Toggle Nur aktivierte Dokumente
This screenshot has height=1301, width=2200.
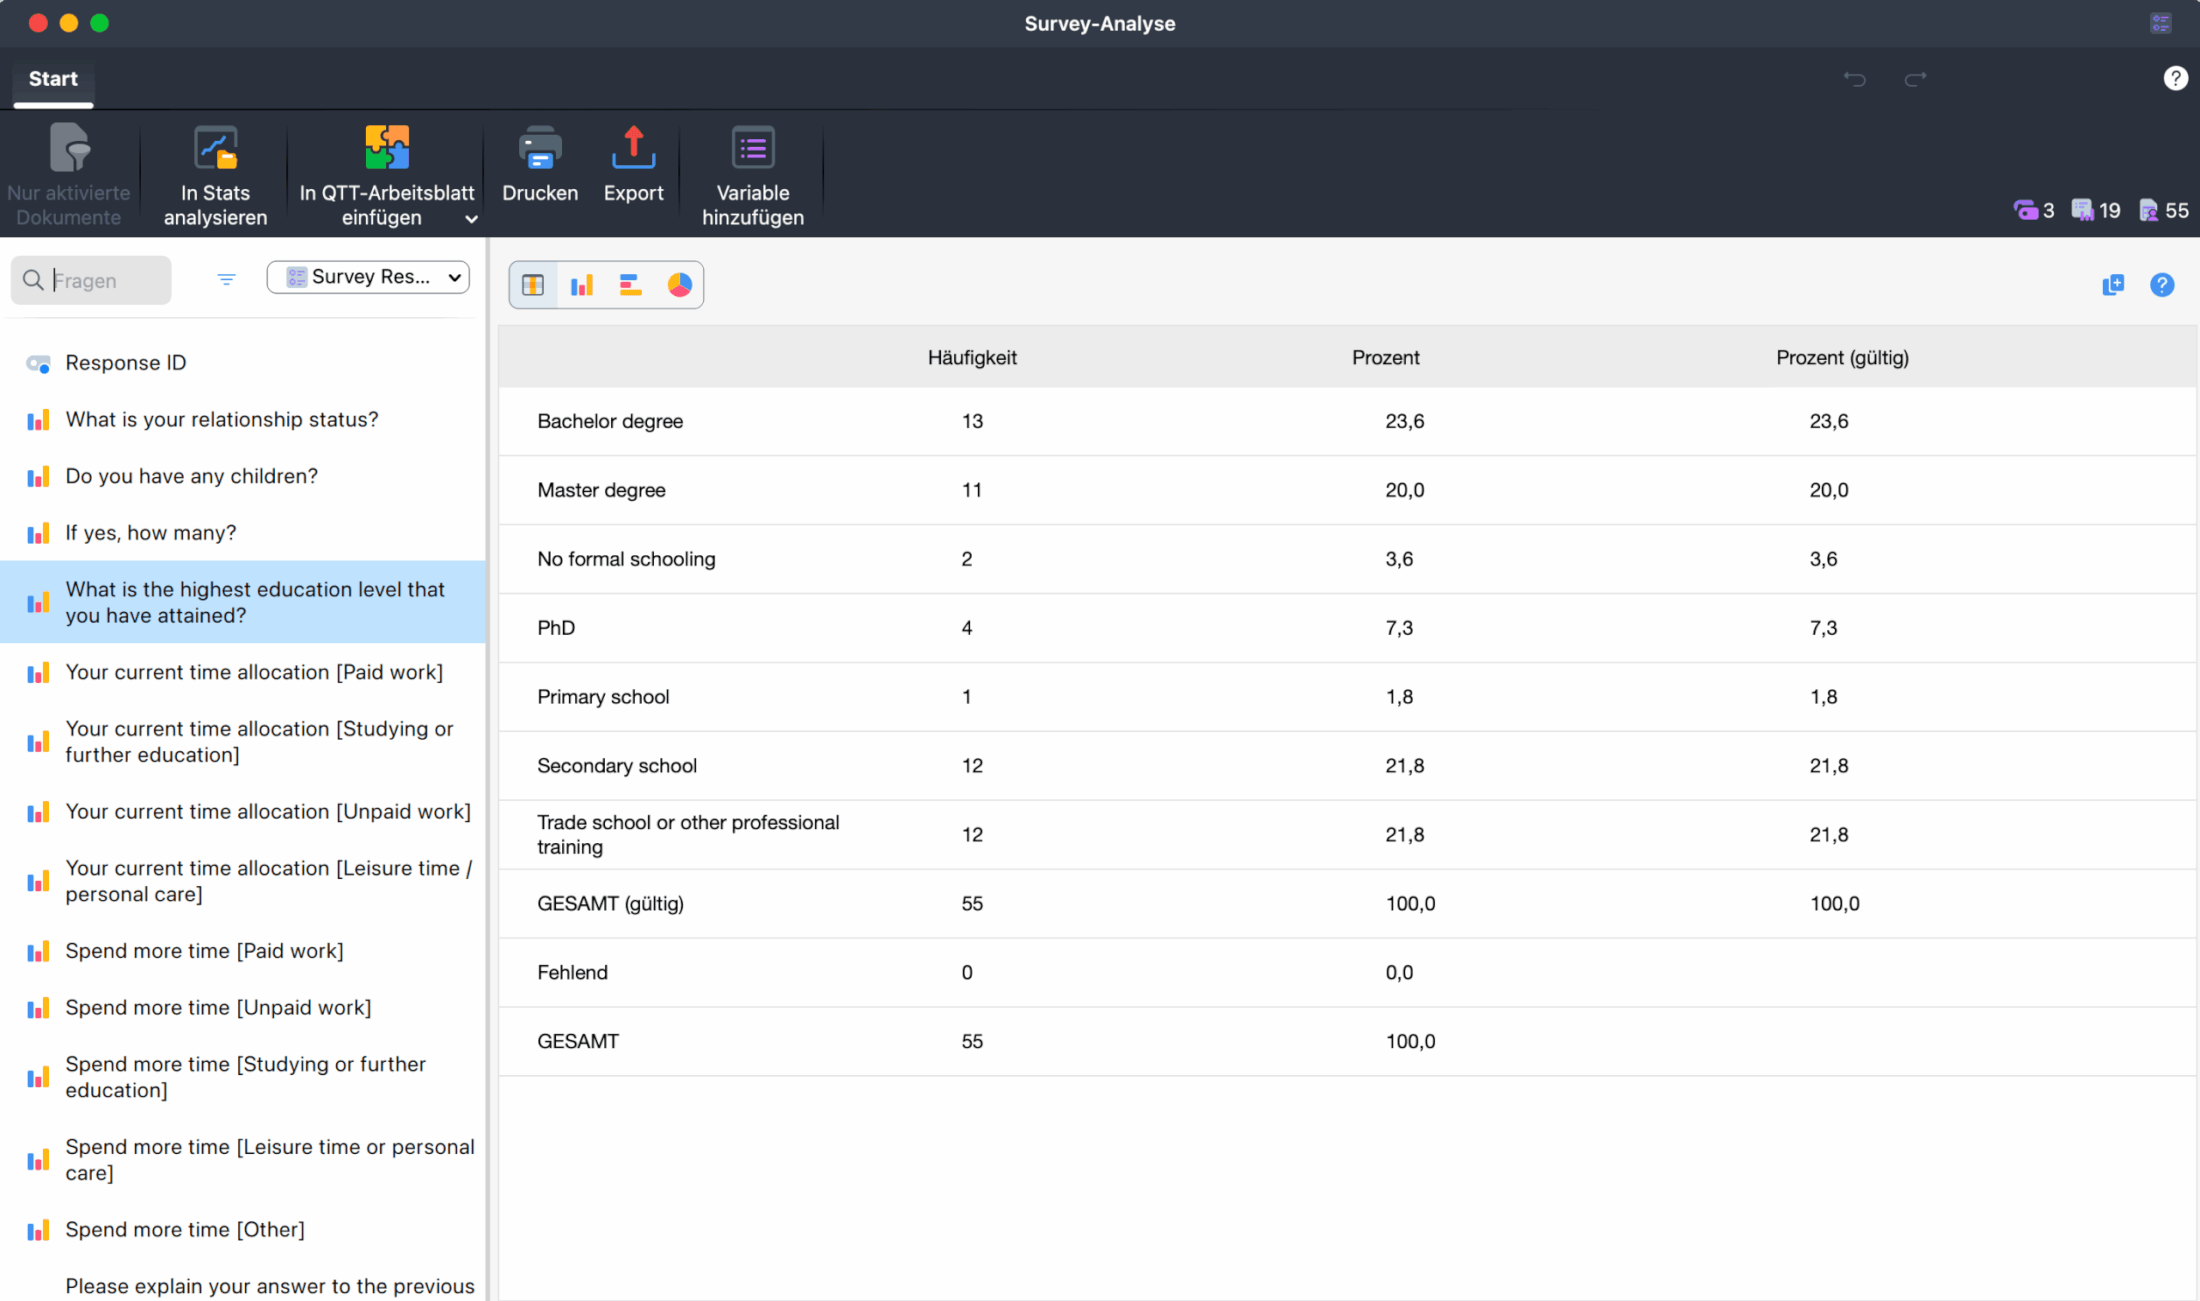[x=69, y=150]
